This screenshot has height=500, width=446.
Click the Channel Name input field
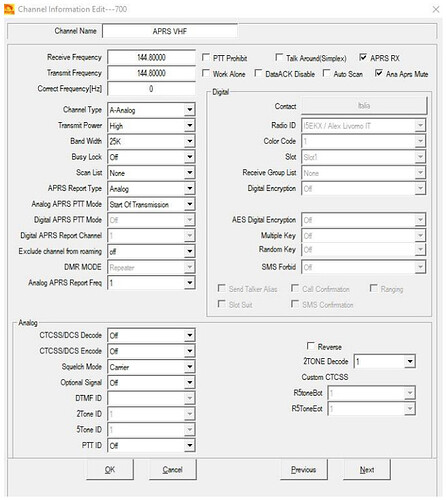[x=170, y=31]
